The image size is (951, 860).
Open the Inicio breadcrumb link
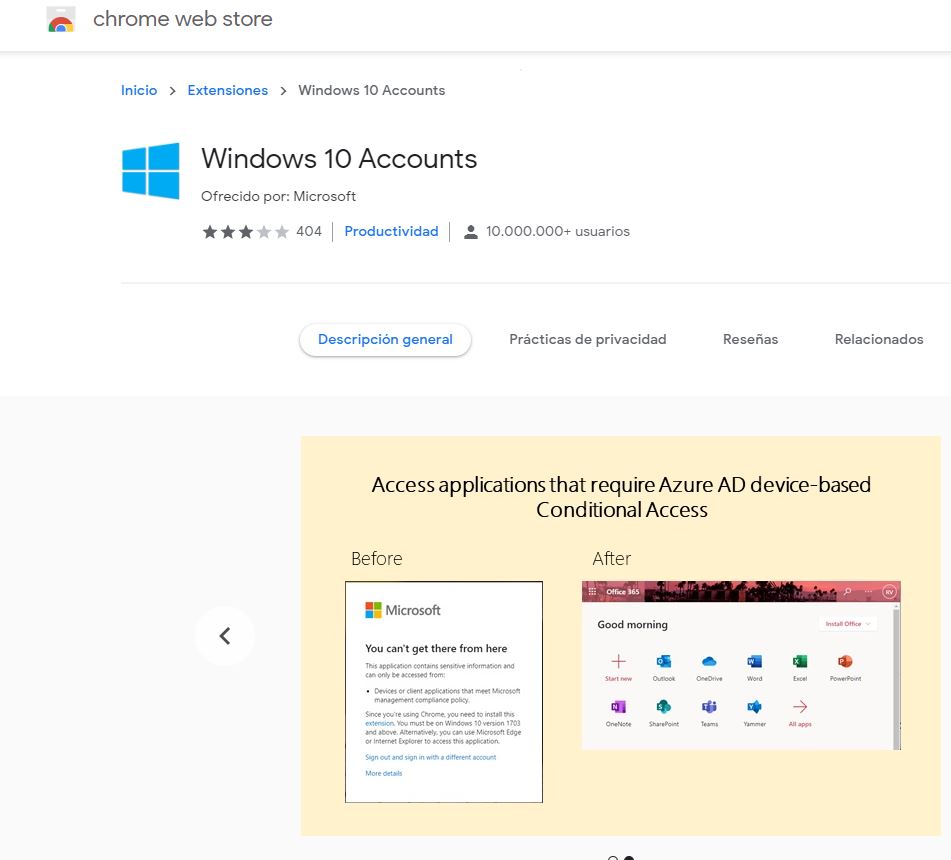(139, 90)
